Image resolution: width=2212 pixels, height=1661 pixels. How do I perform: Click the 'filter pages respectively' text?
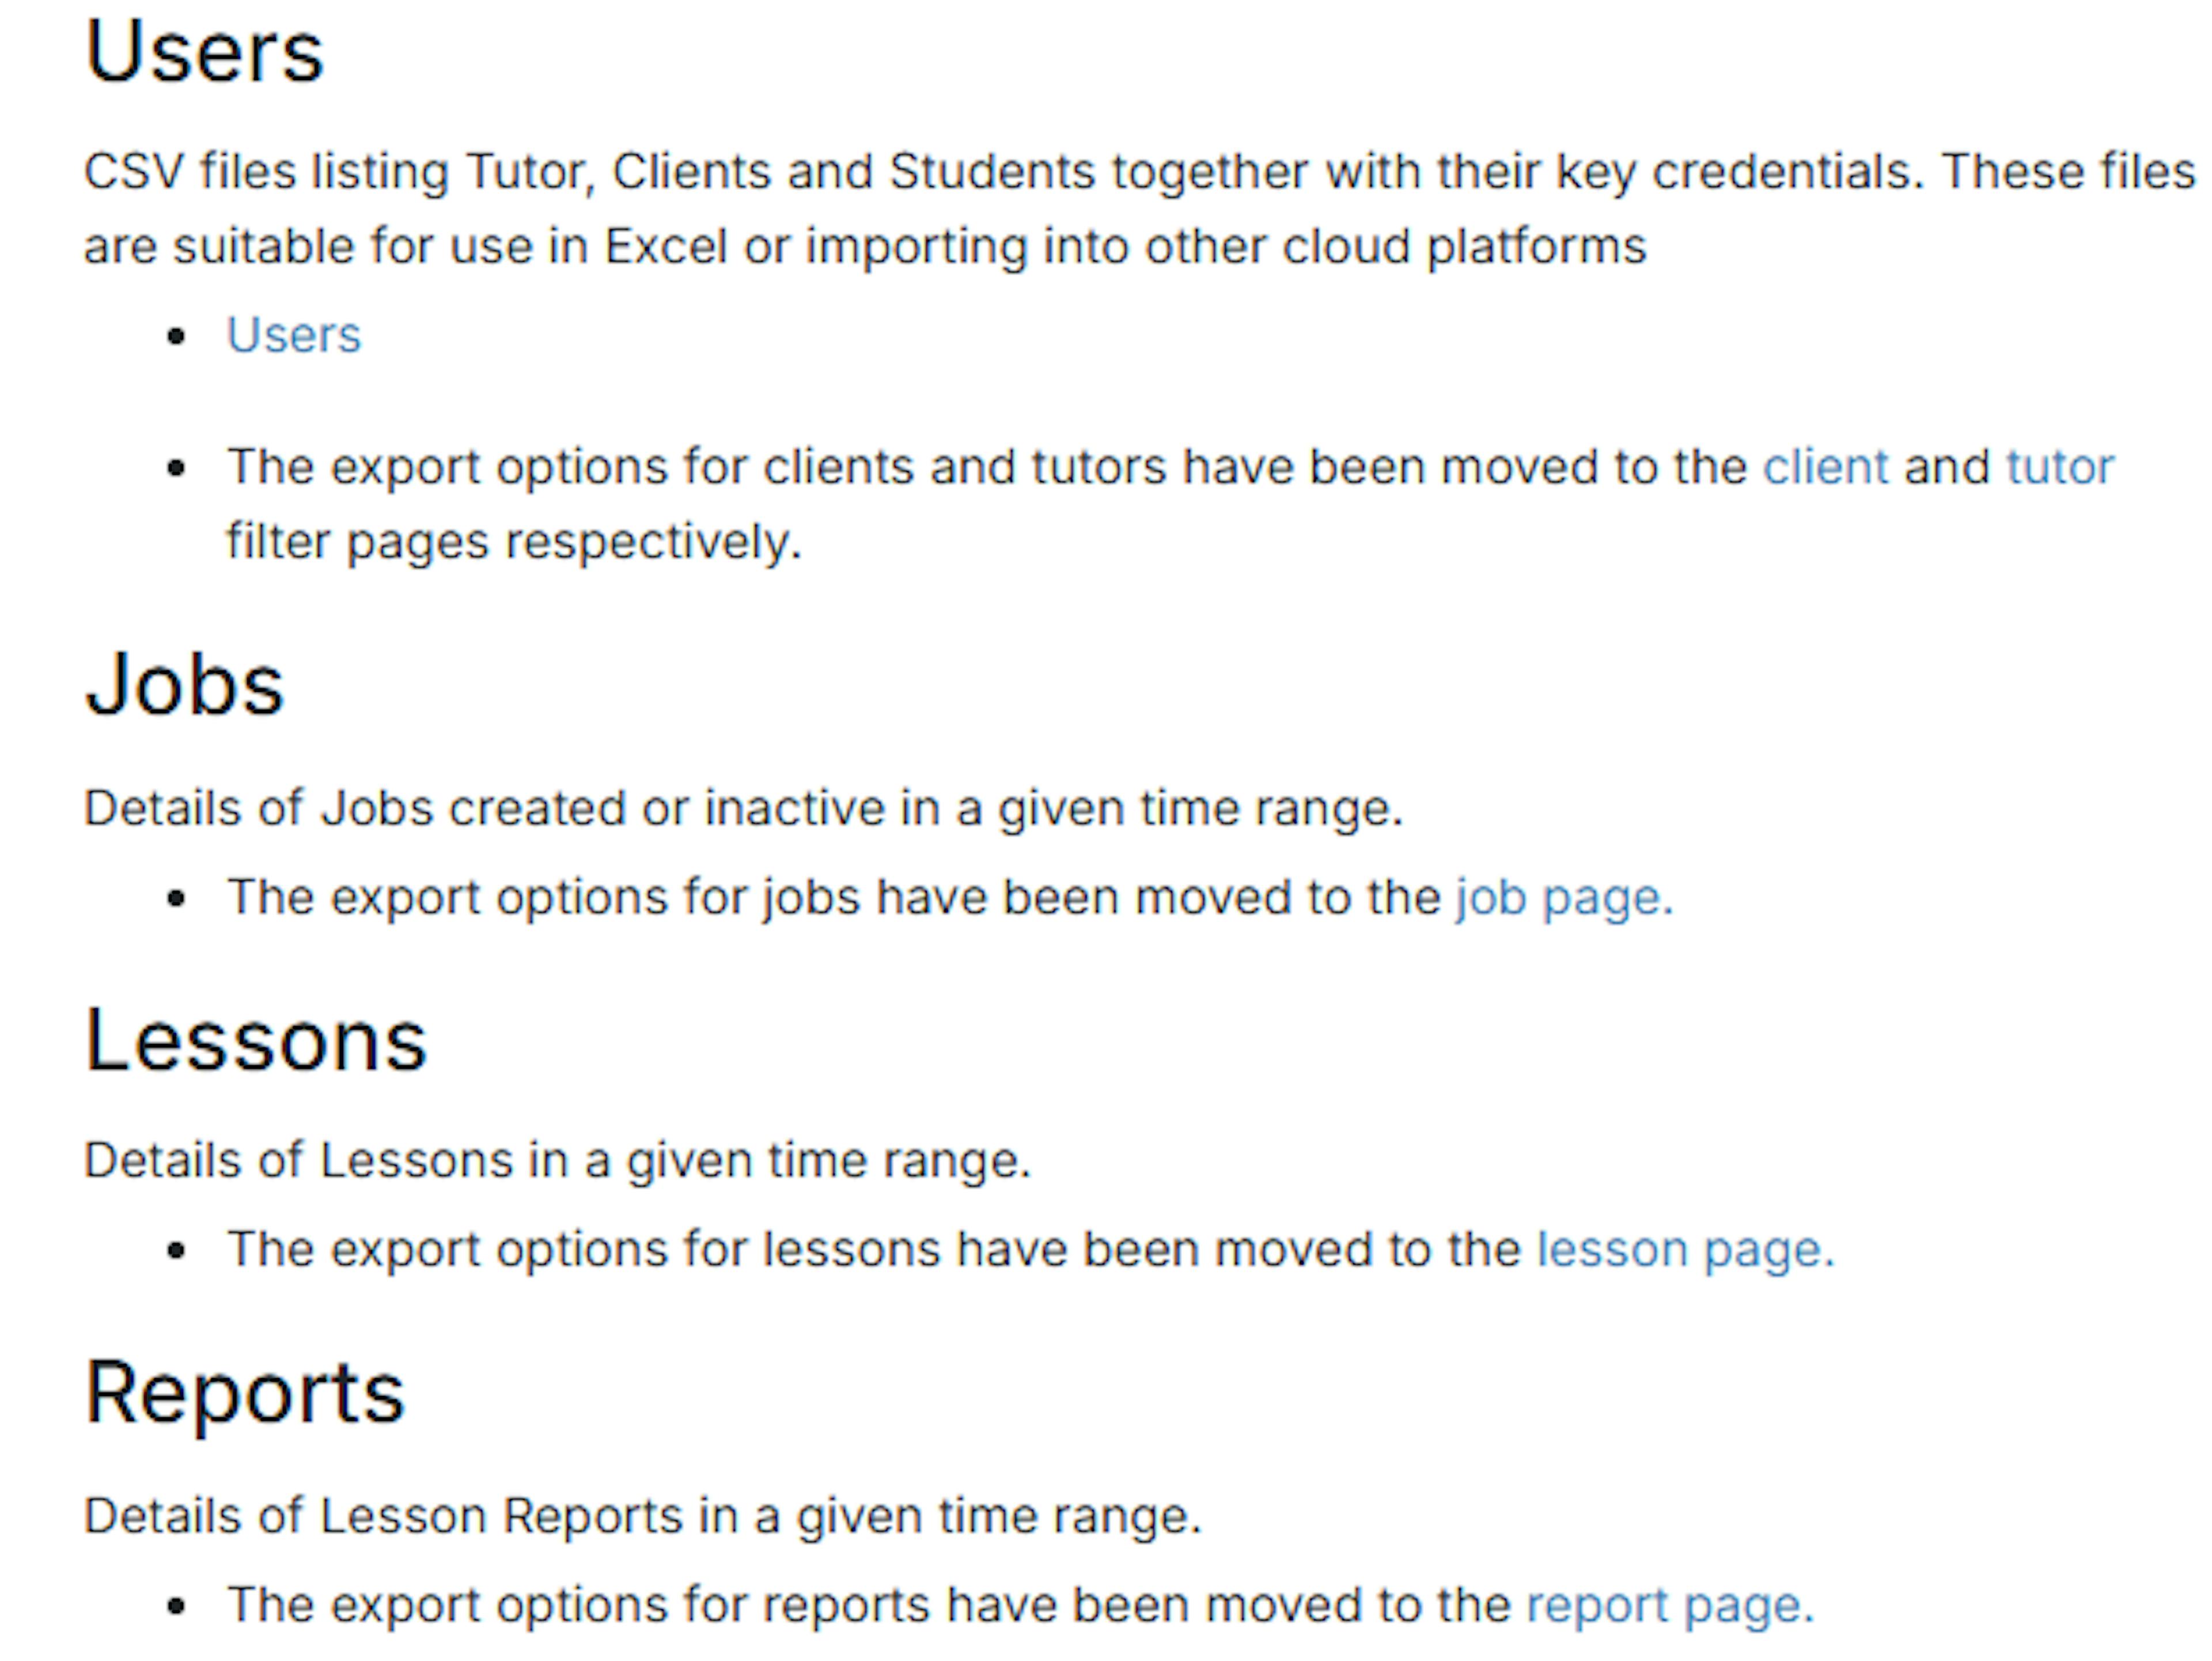514,542
